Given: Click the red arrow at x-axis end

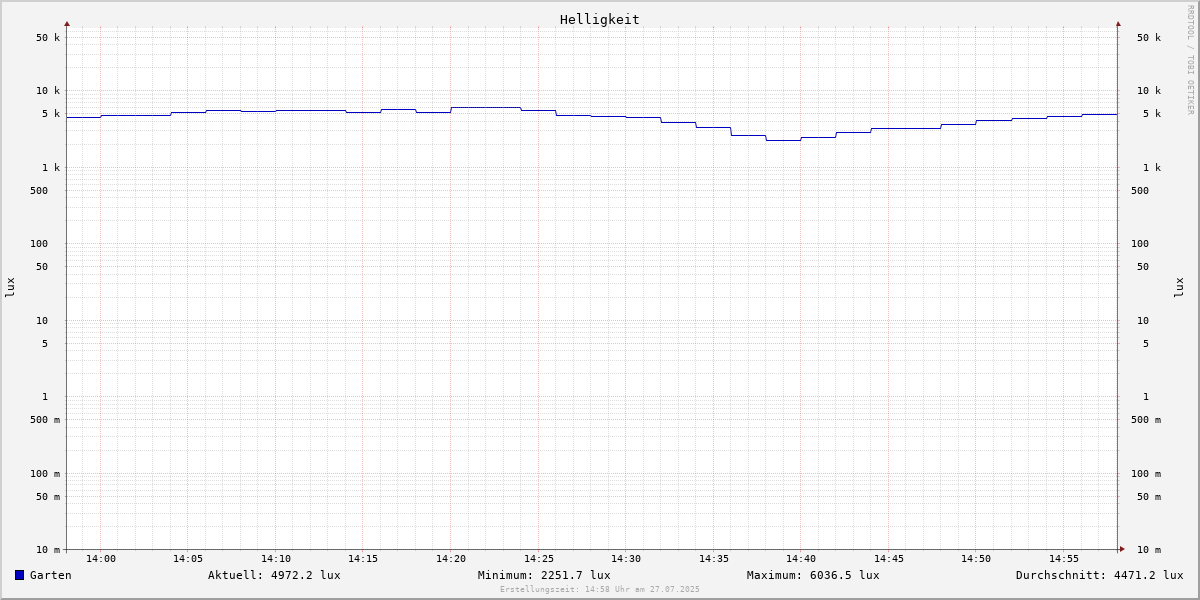Looking at the screenshot, I should [1122, 549].
